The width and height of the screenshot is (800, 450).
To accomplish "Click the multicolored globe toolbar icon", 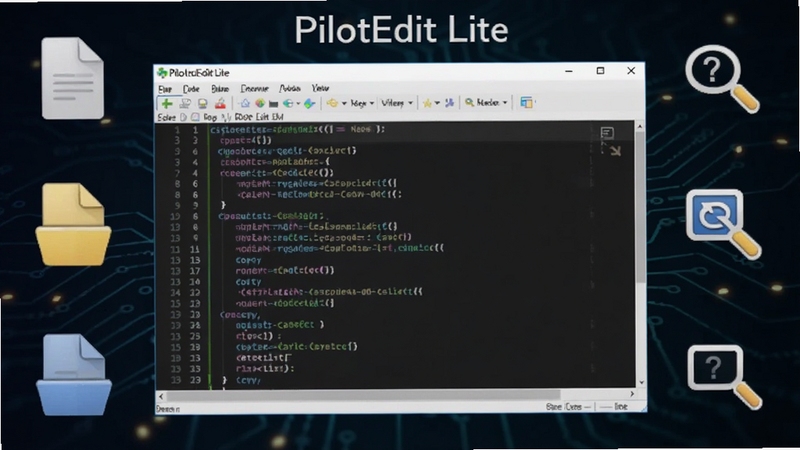I will pyautogui.click(x=260, y=103).
